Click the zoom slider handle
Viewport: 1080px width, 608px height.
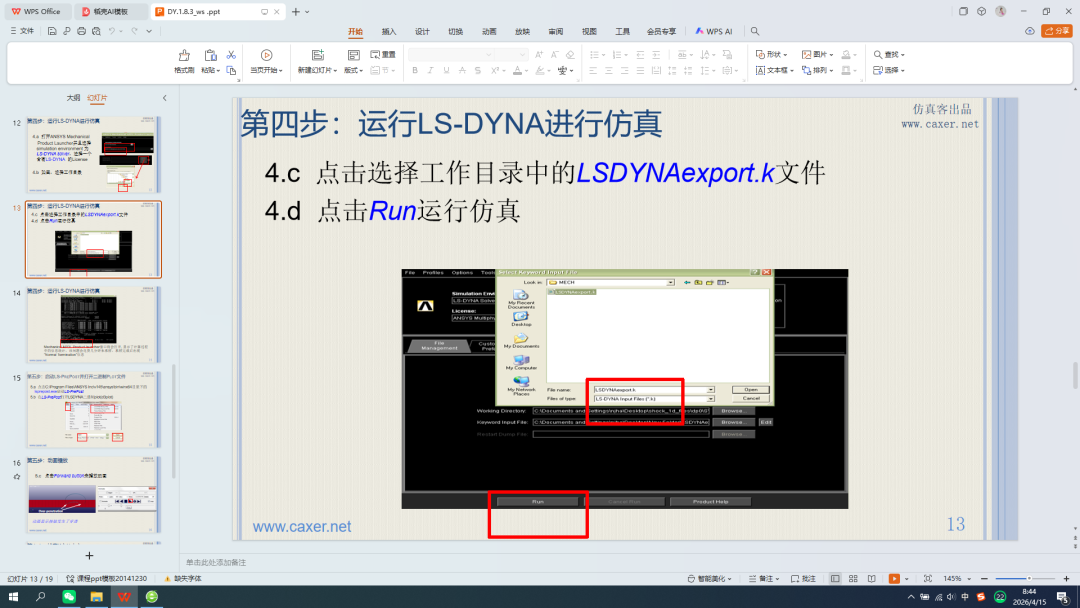pyautogui.click(x=1029, y=578)
